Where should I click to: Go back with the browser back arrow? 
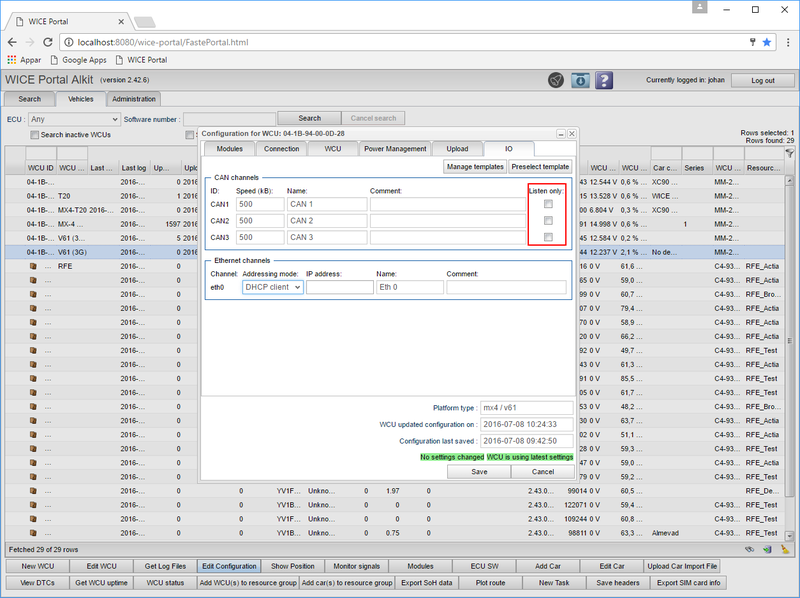pos(12,42)
